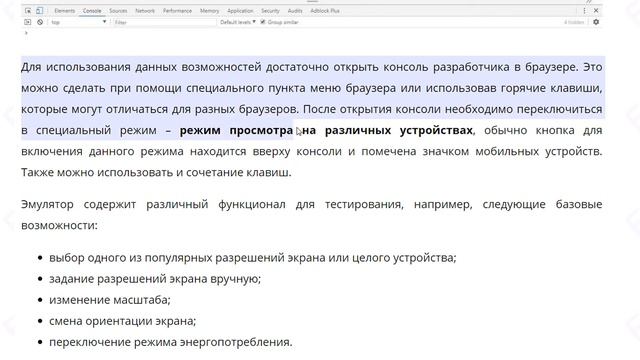Click list item 'изменение масштаба'
640x360 pixels.
110,300
